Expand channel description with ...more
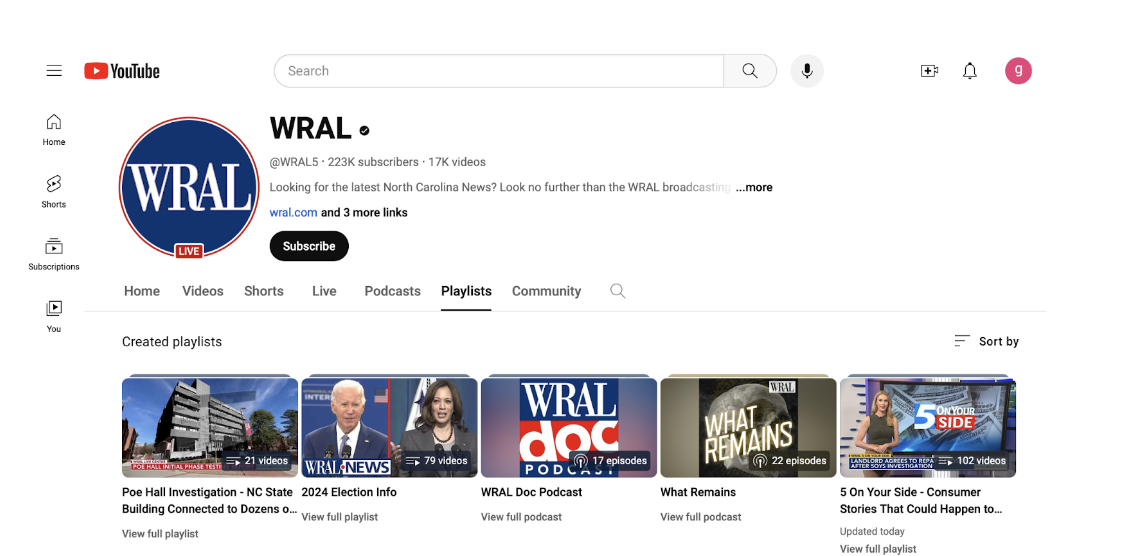This screenshot has height=556, width=1122. (x=753, y=187)
